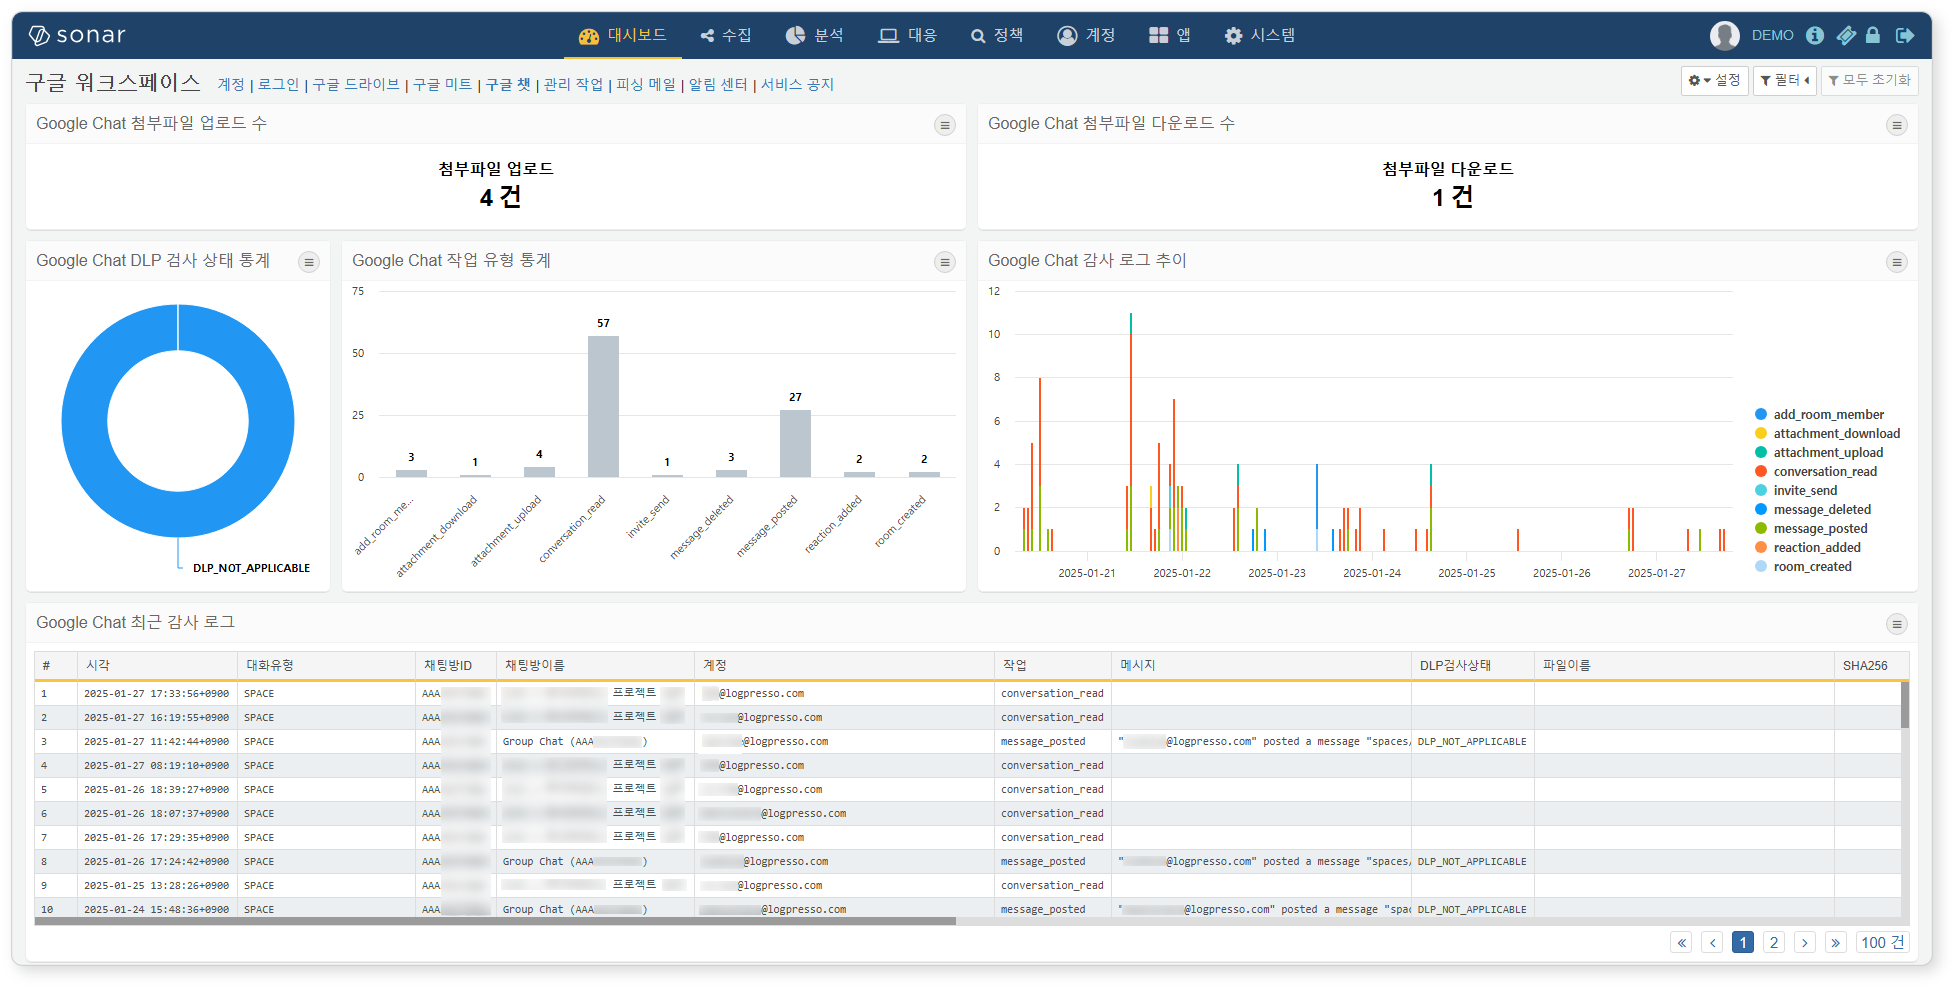Go to last page of logs
Viewport: 1955px width, 988px height.
point(1836,943)
